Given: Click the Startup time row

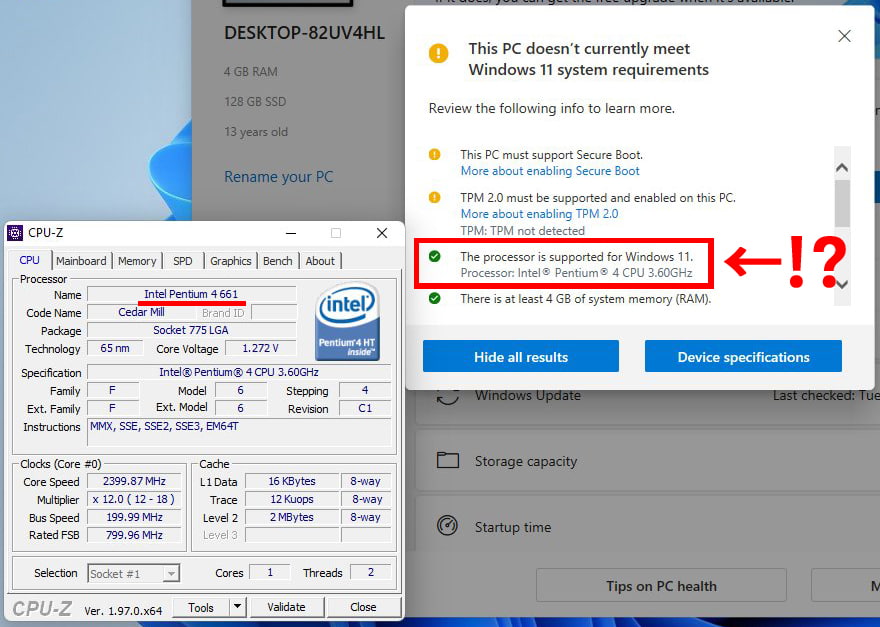Looking at the screenshot, I should 648,527.
